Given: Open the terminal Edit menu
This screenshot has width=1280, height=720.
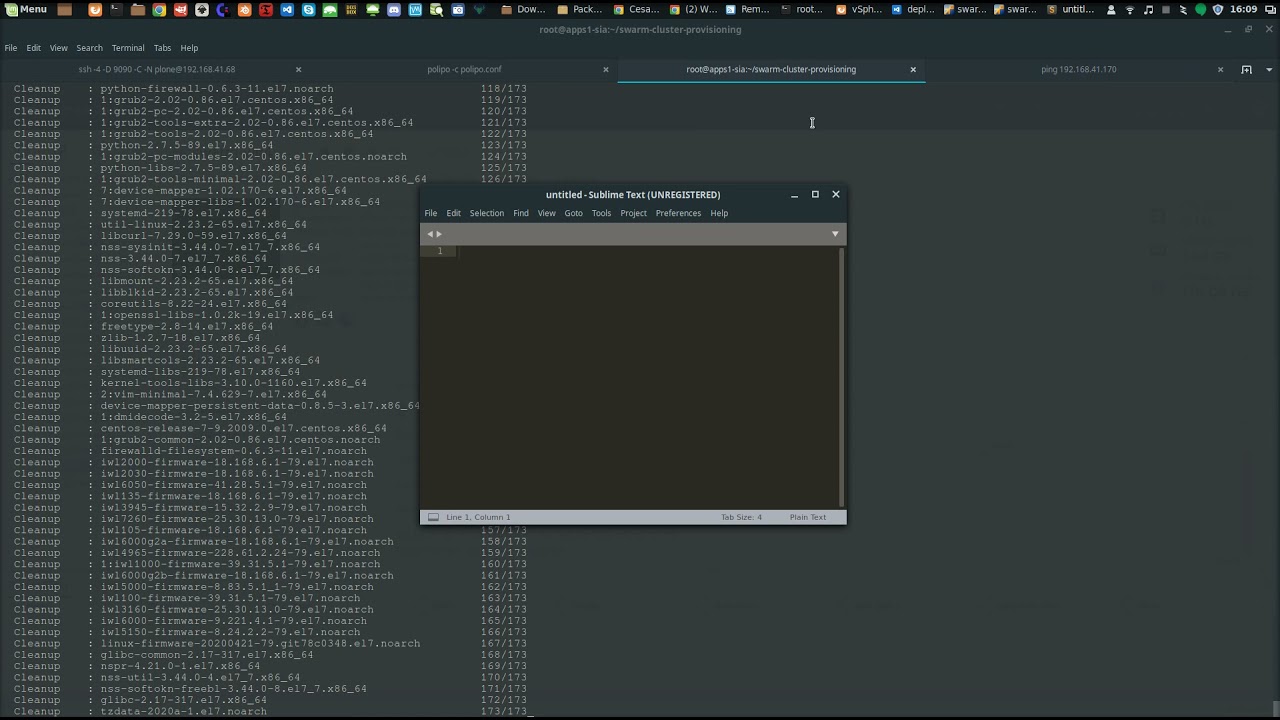Looking at the screenshot, I should pyautogui.click(x=33, y=48).
